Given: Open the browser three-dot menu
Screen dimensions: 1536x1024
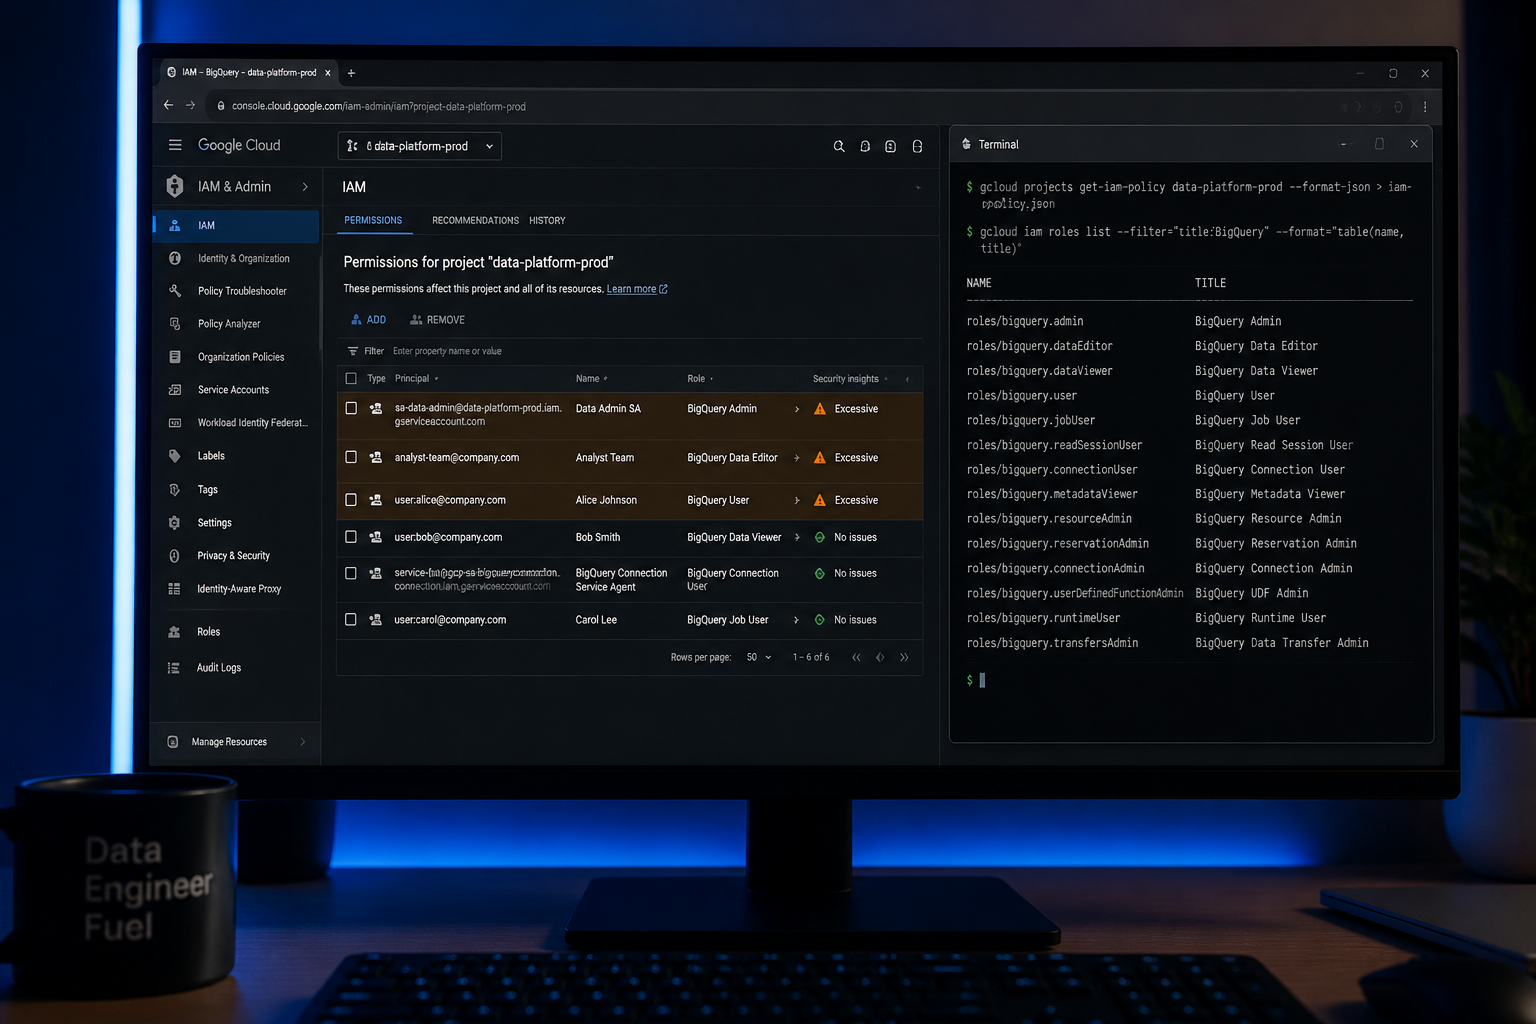Looking at the screenshot, I should [x=1425, y=106].
